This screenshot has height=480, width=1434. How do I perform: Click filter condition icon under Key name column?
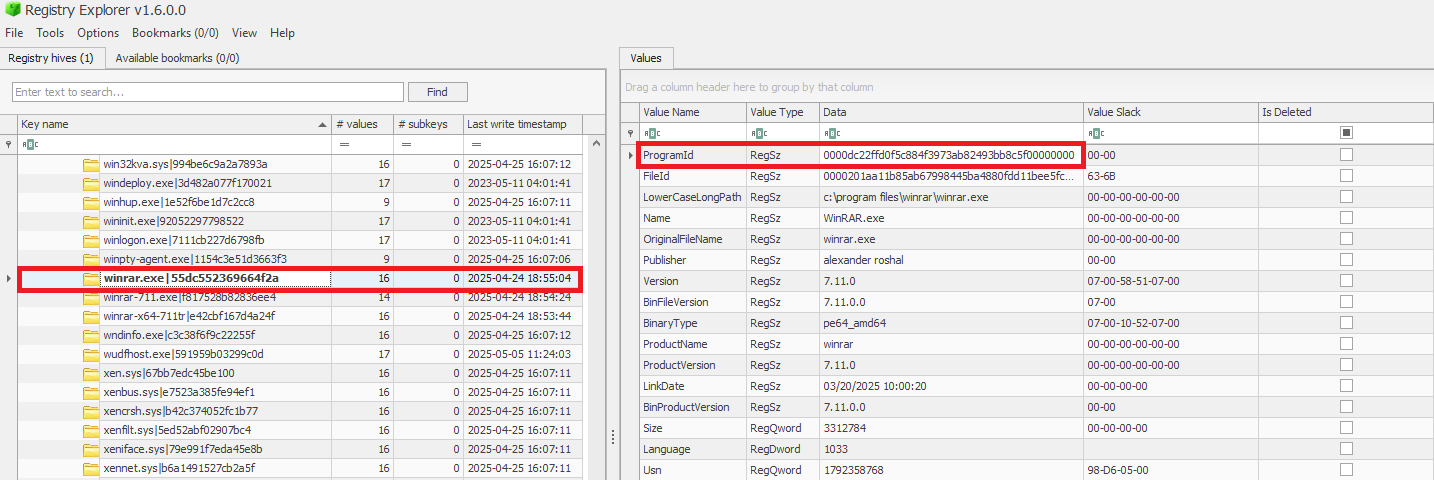pos(28,145)
